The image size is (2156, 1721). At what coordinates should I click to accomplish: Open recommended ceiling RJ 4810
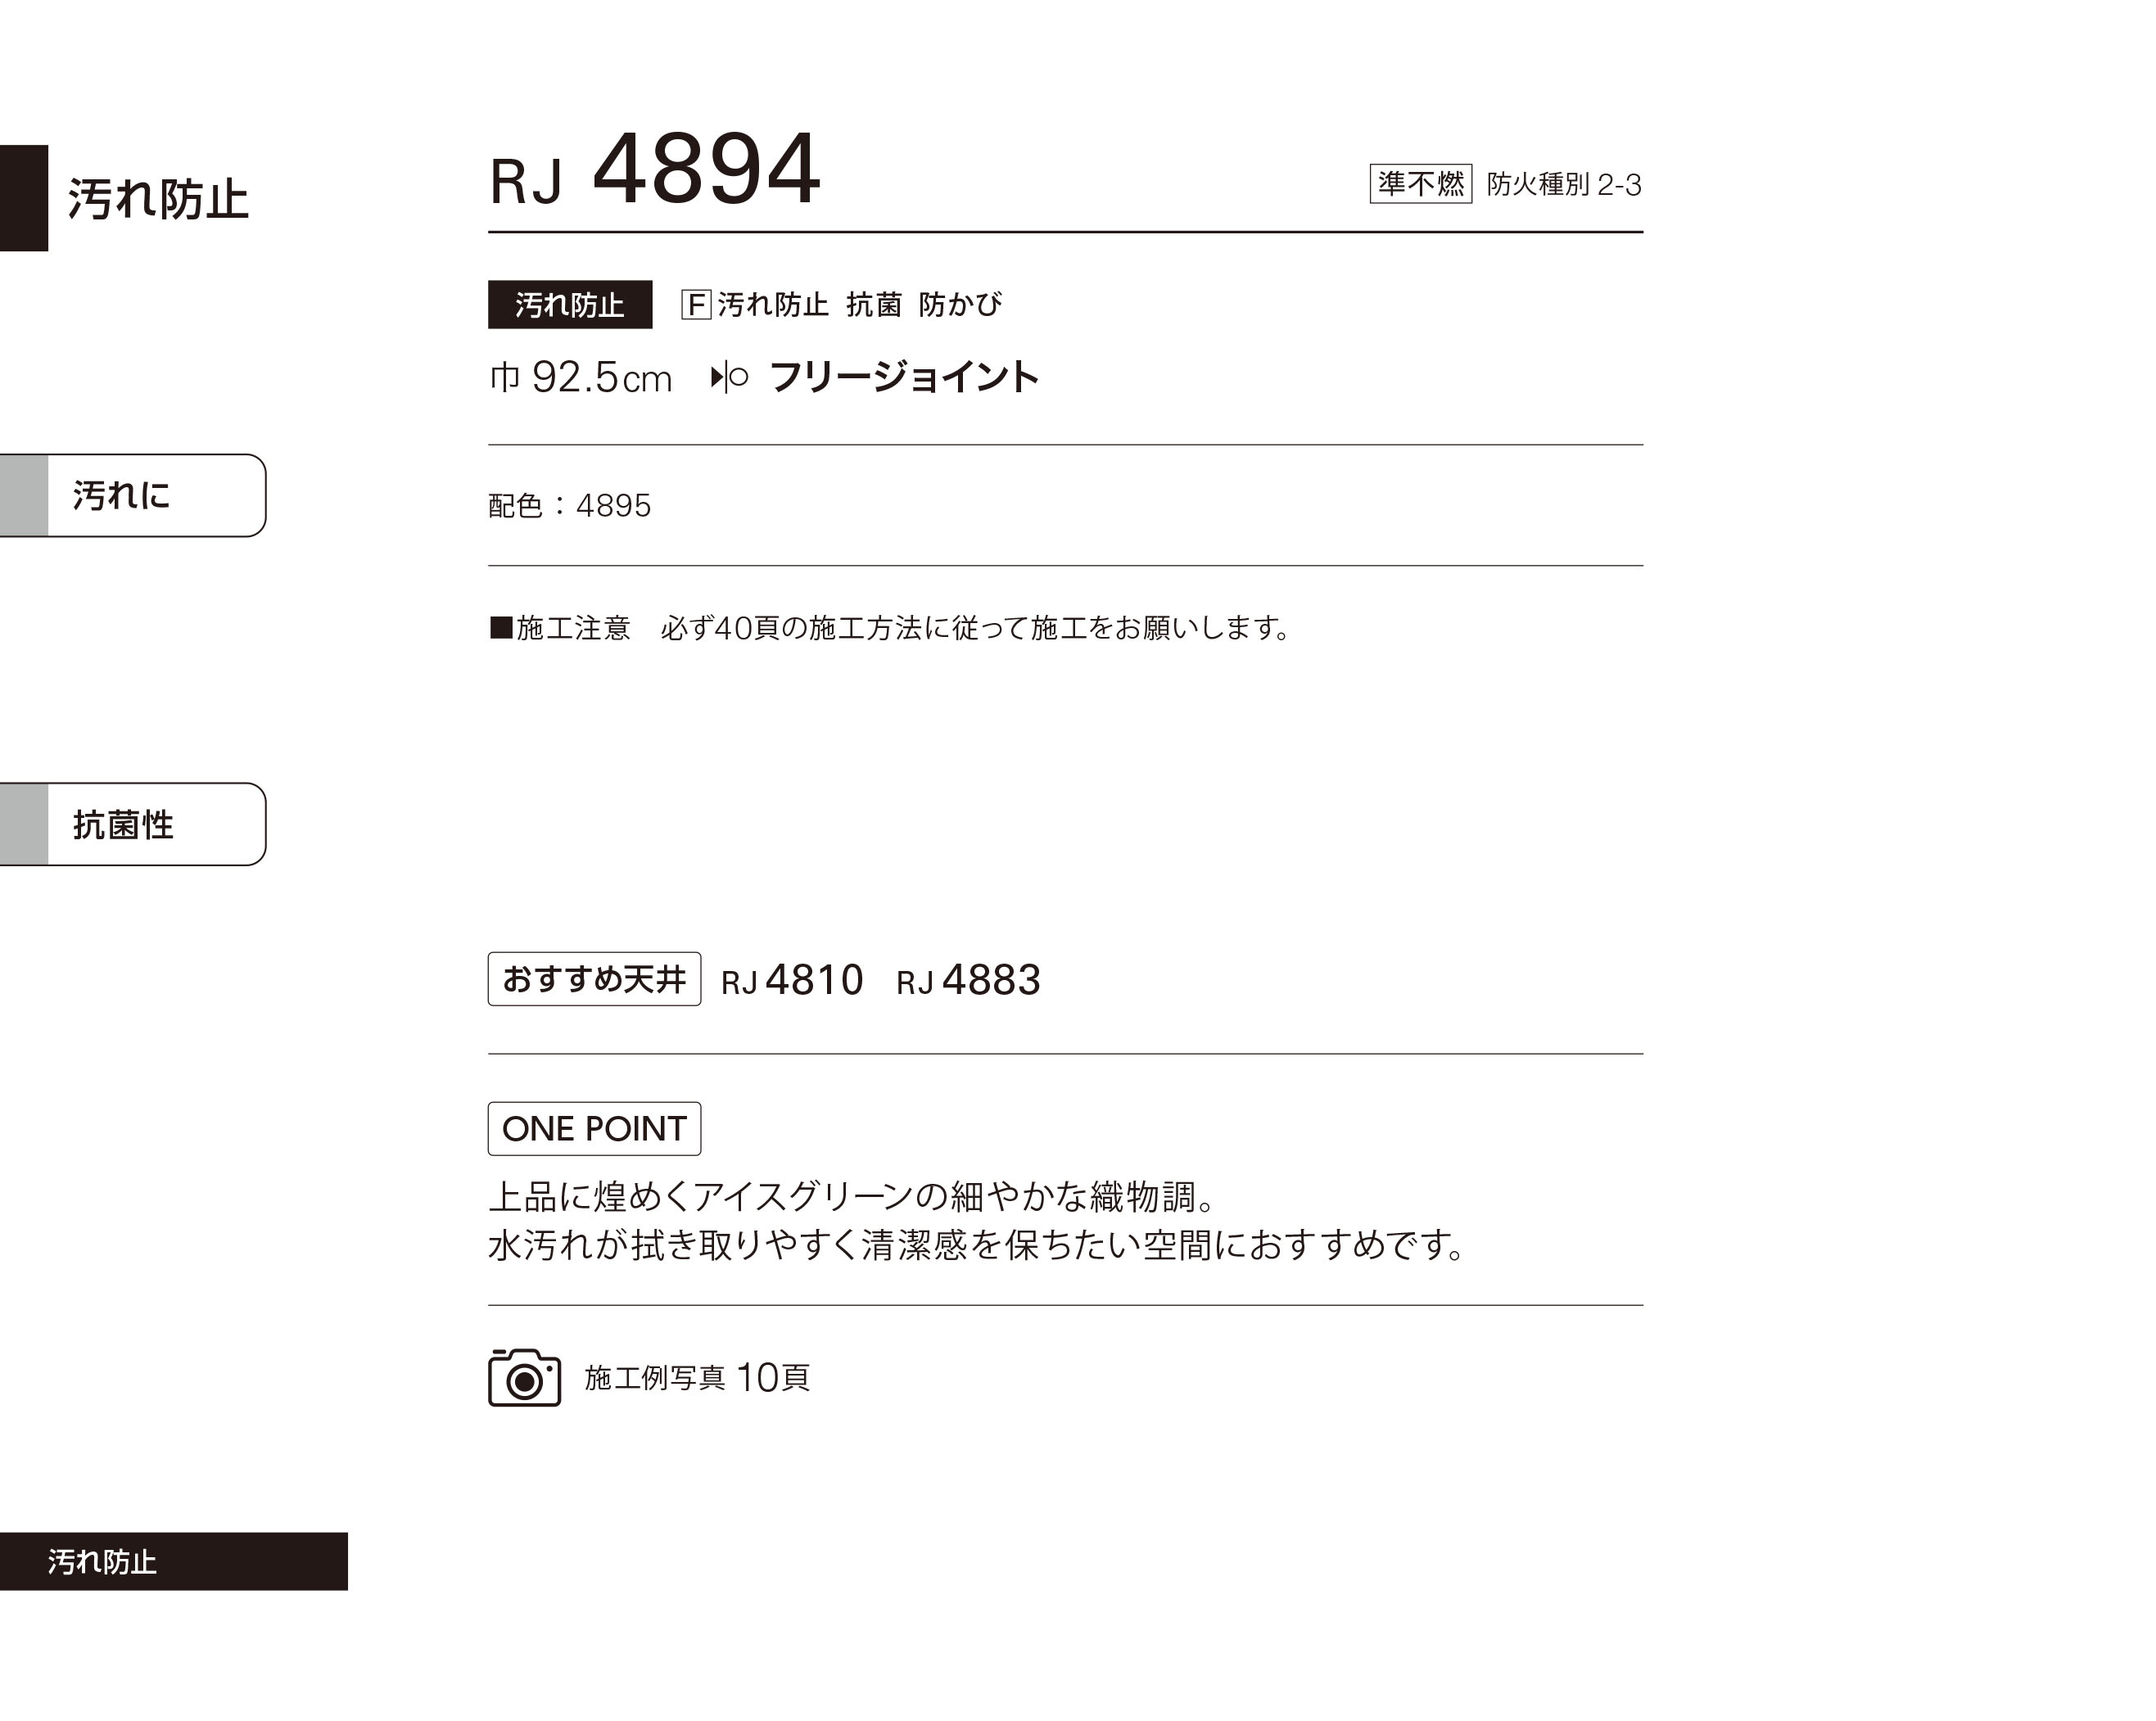pyautogui.click(x=792, y=980)
